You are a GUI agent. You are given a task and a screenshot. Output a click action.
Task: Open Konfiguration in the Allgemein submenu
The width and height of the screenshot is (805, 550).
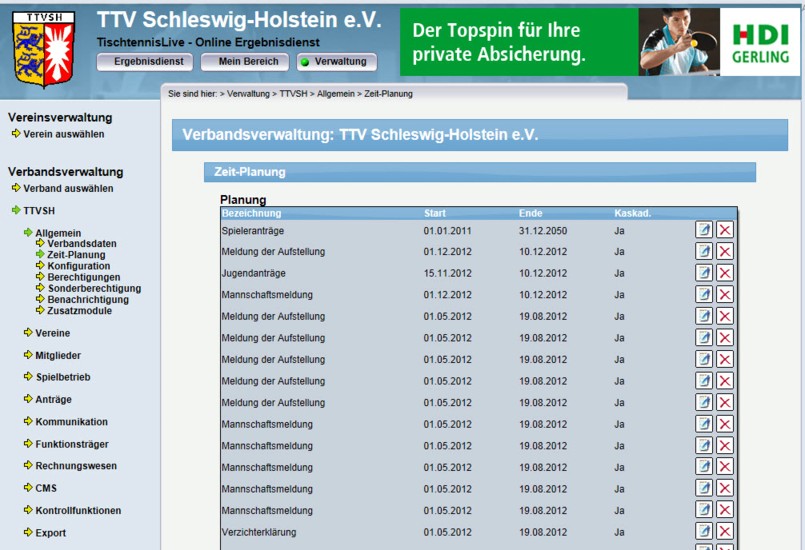(79, 266)
